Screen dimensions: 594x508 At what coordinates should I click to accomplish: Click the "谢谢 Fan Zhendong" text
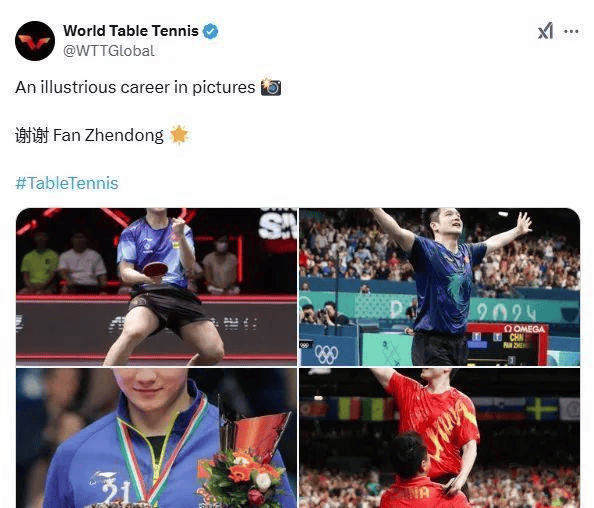click(89, 135)
